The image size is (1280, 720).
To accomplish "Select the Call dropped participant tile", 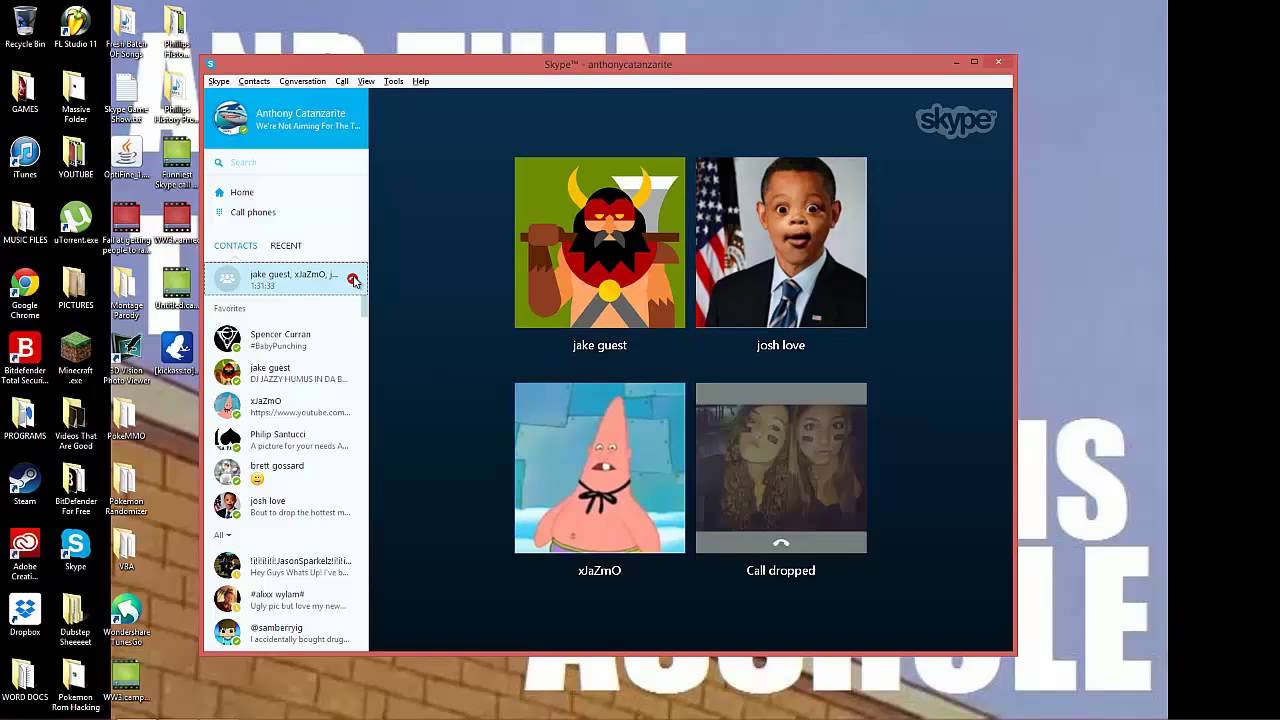I will (x=781, y=468).
